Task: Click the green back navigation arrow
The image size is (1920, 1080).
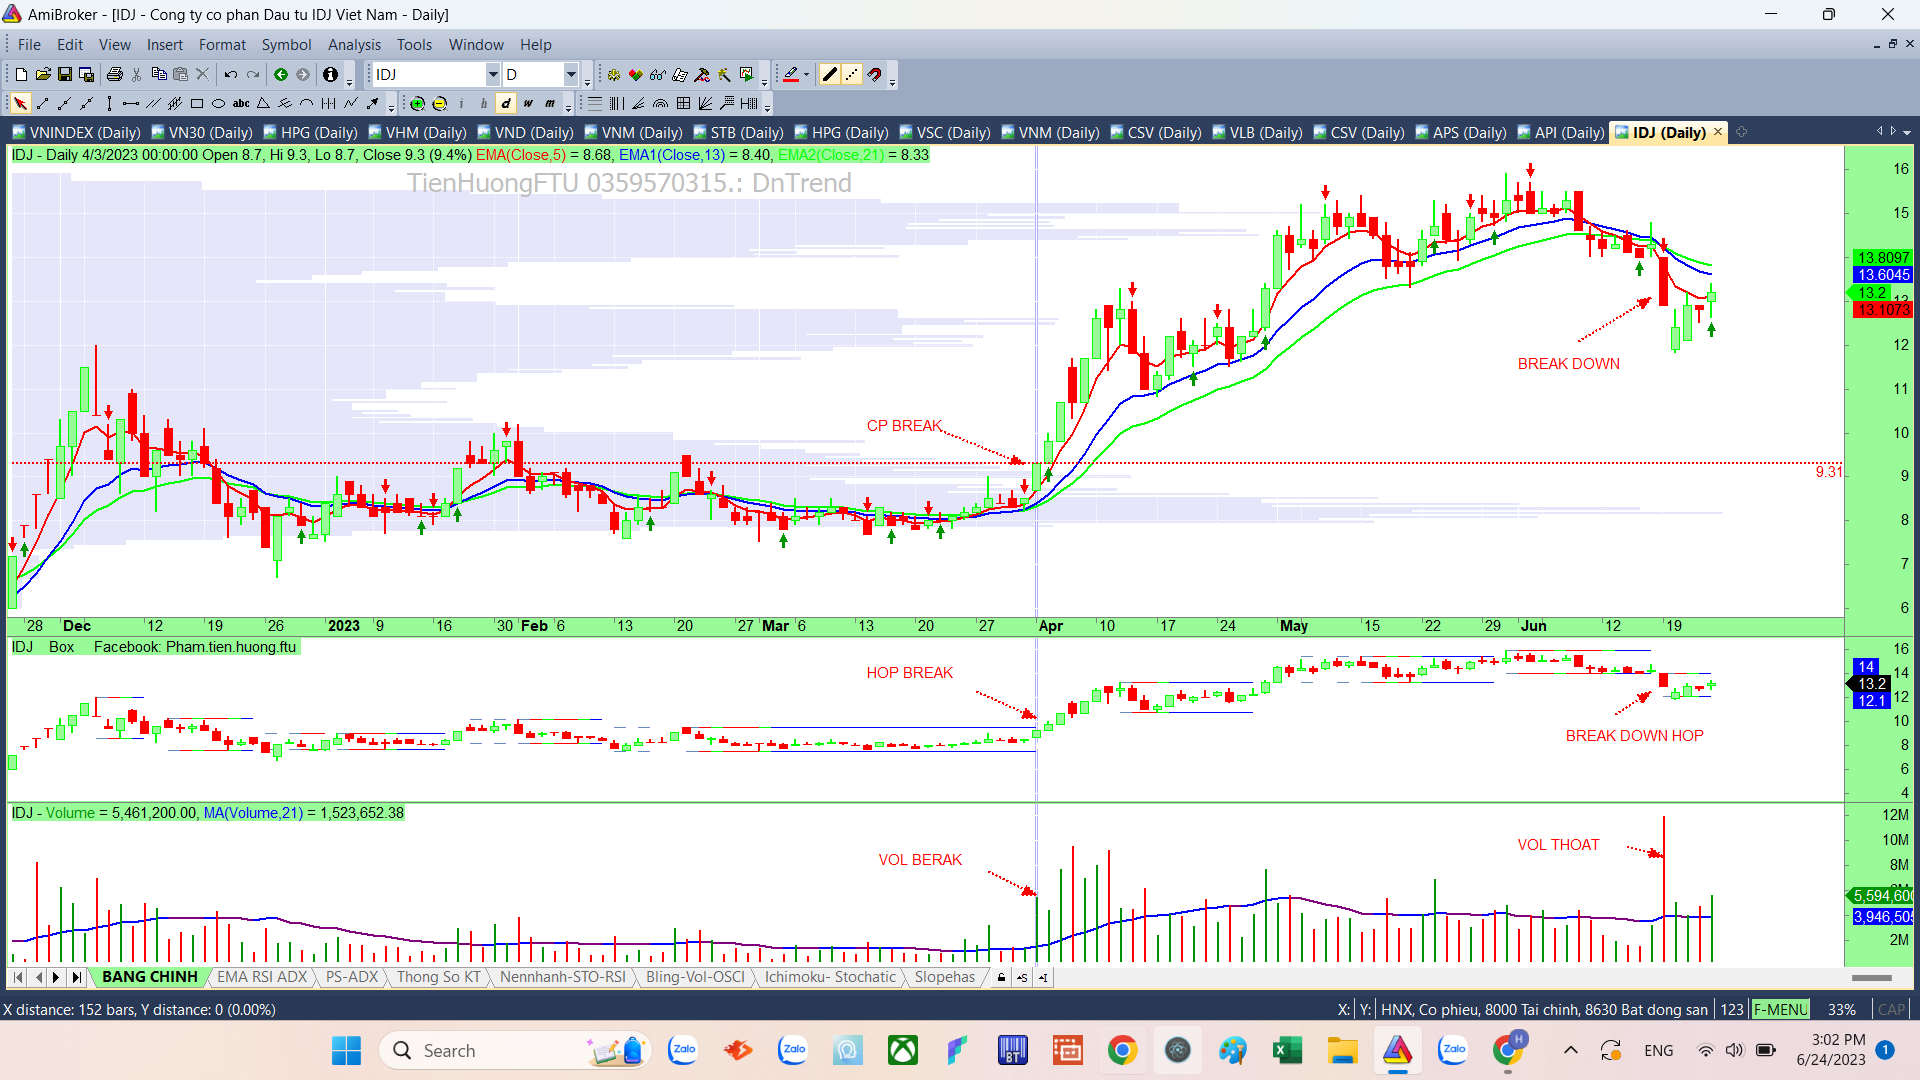Action: coord(281,74)
